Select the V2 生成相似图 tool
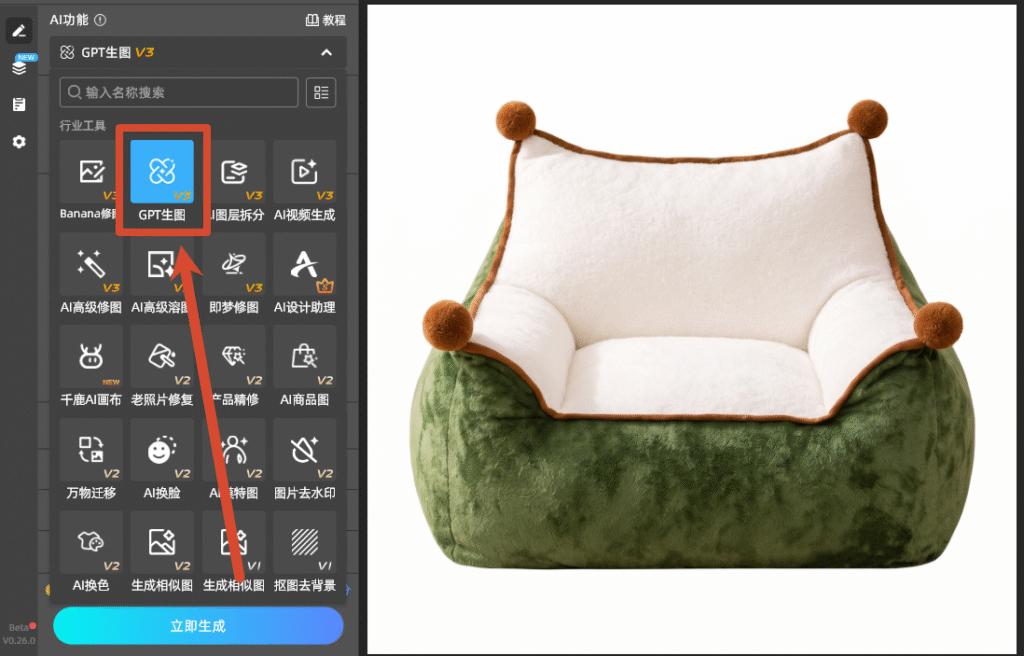Viewport: 1024px width, 656px height. [162, 551]
